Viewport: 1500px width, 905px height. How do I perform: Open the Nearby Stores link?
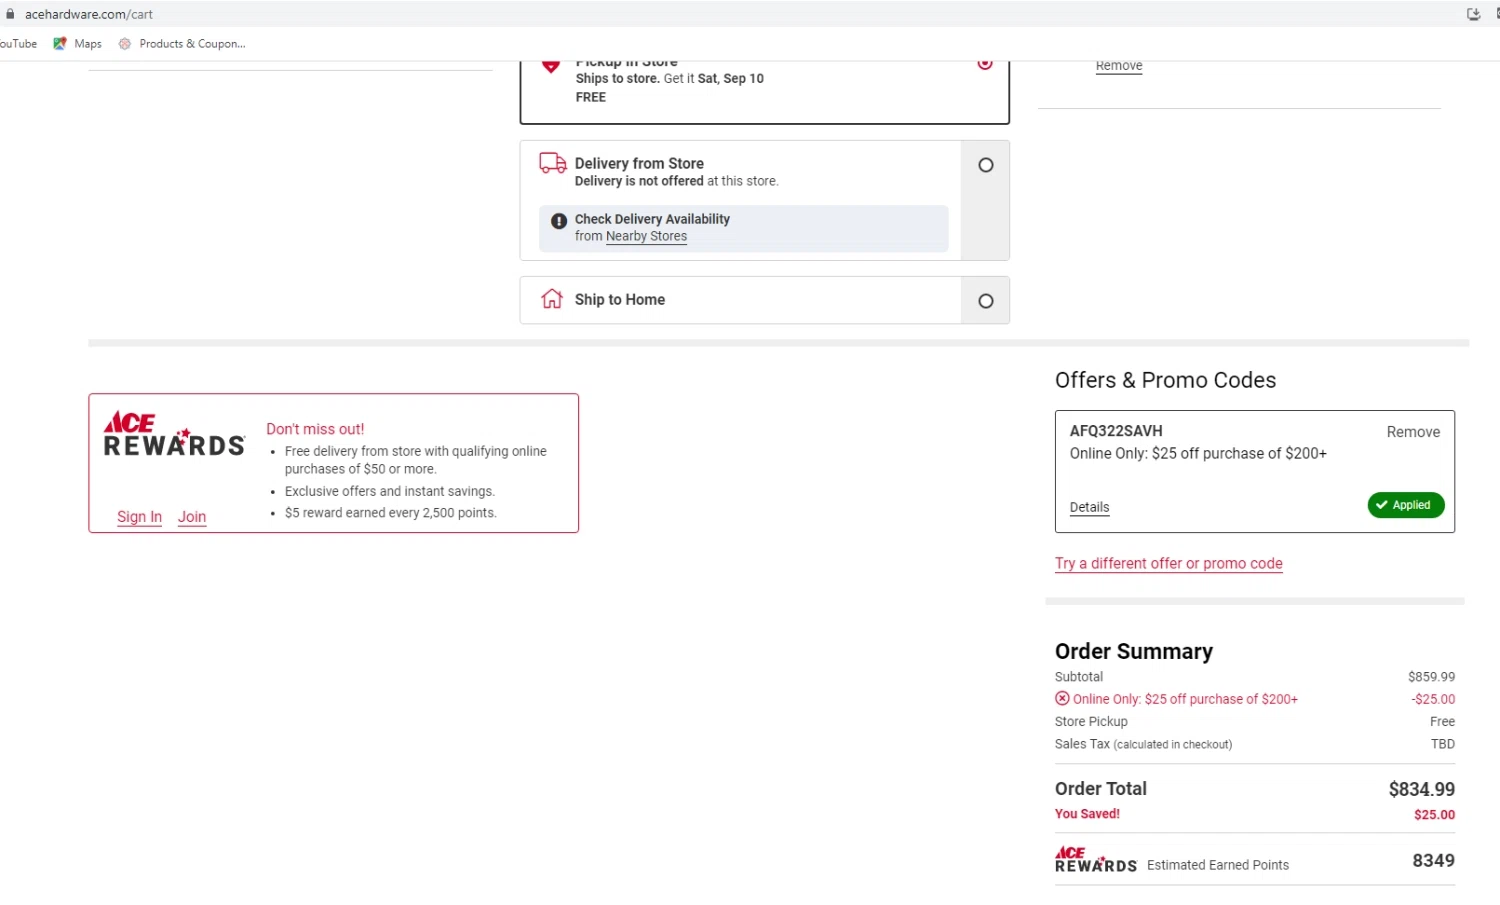[x=646, y=237]
